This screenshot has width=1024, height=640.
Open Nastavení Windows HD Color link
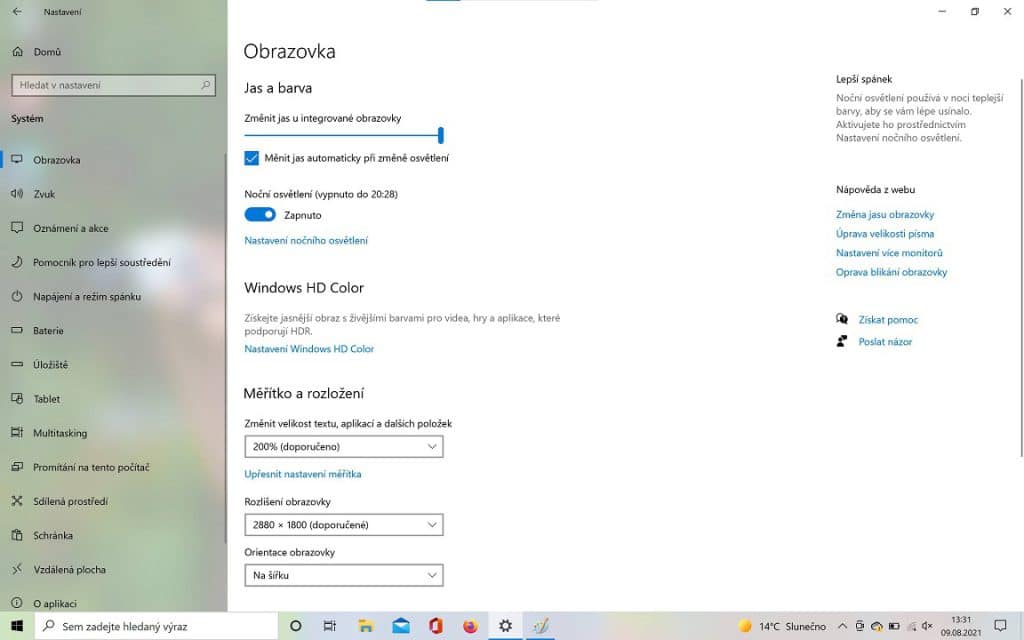pyautogui.click(x=309, y=349)
